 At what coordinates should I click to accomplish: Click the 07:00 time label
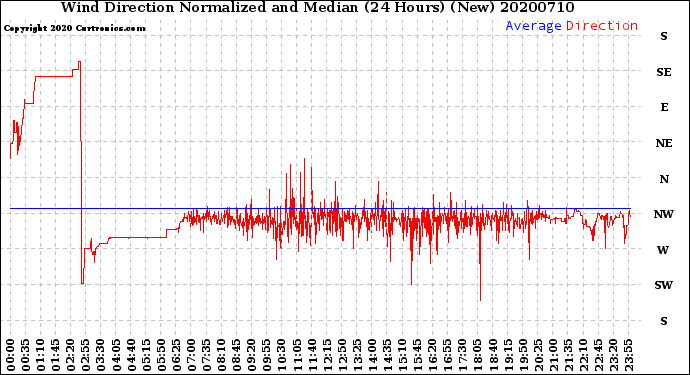tap(191, 355)
